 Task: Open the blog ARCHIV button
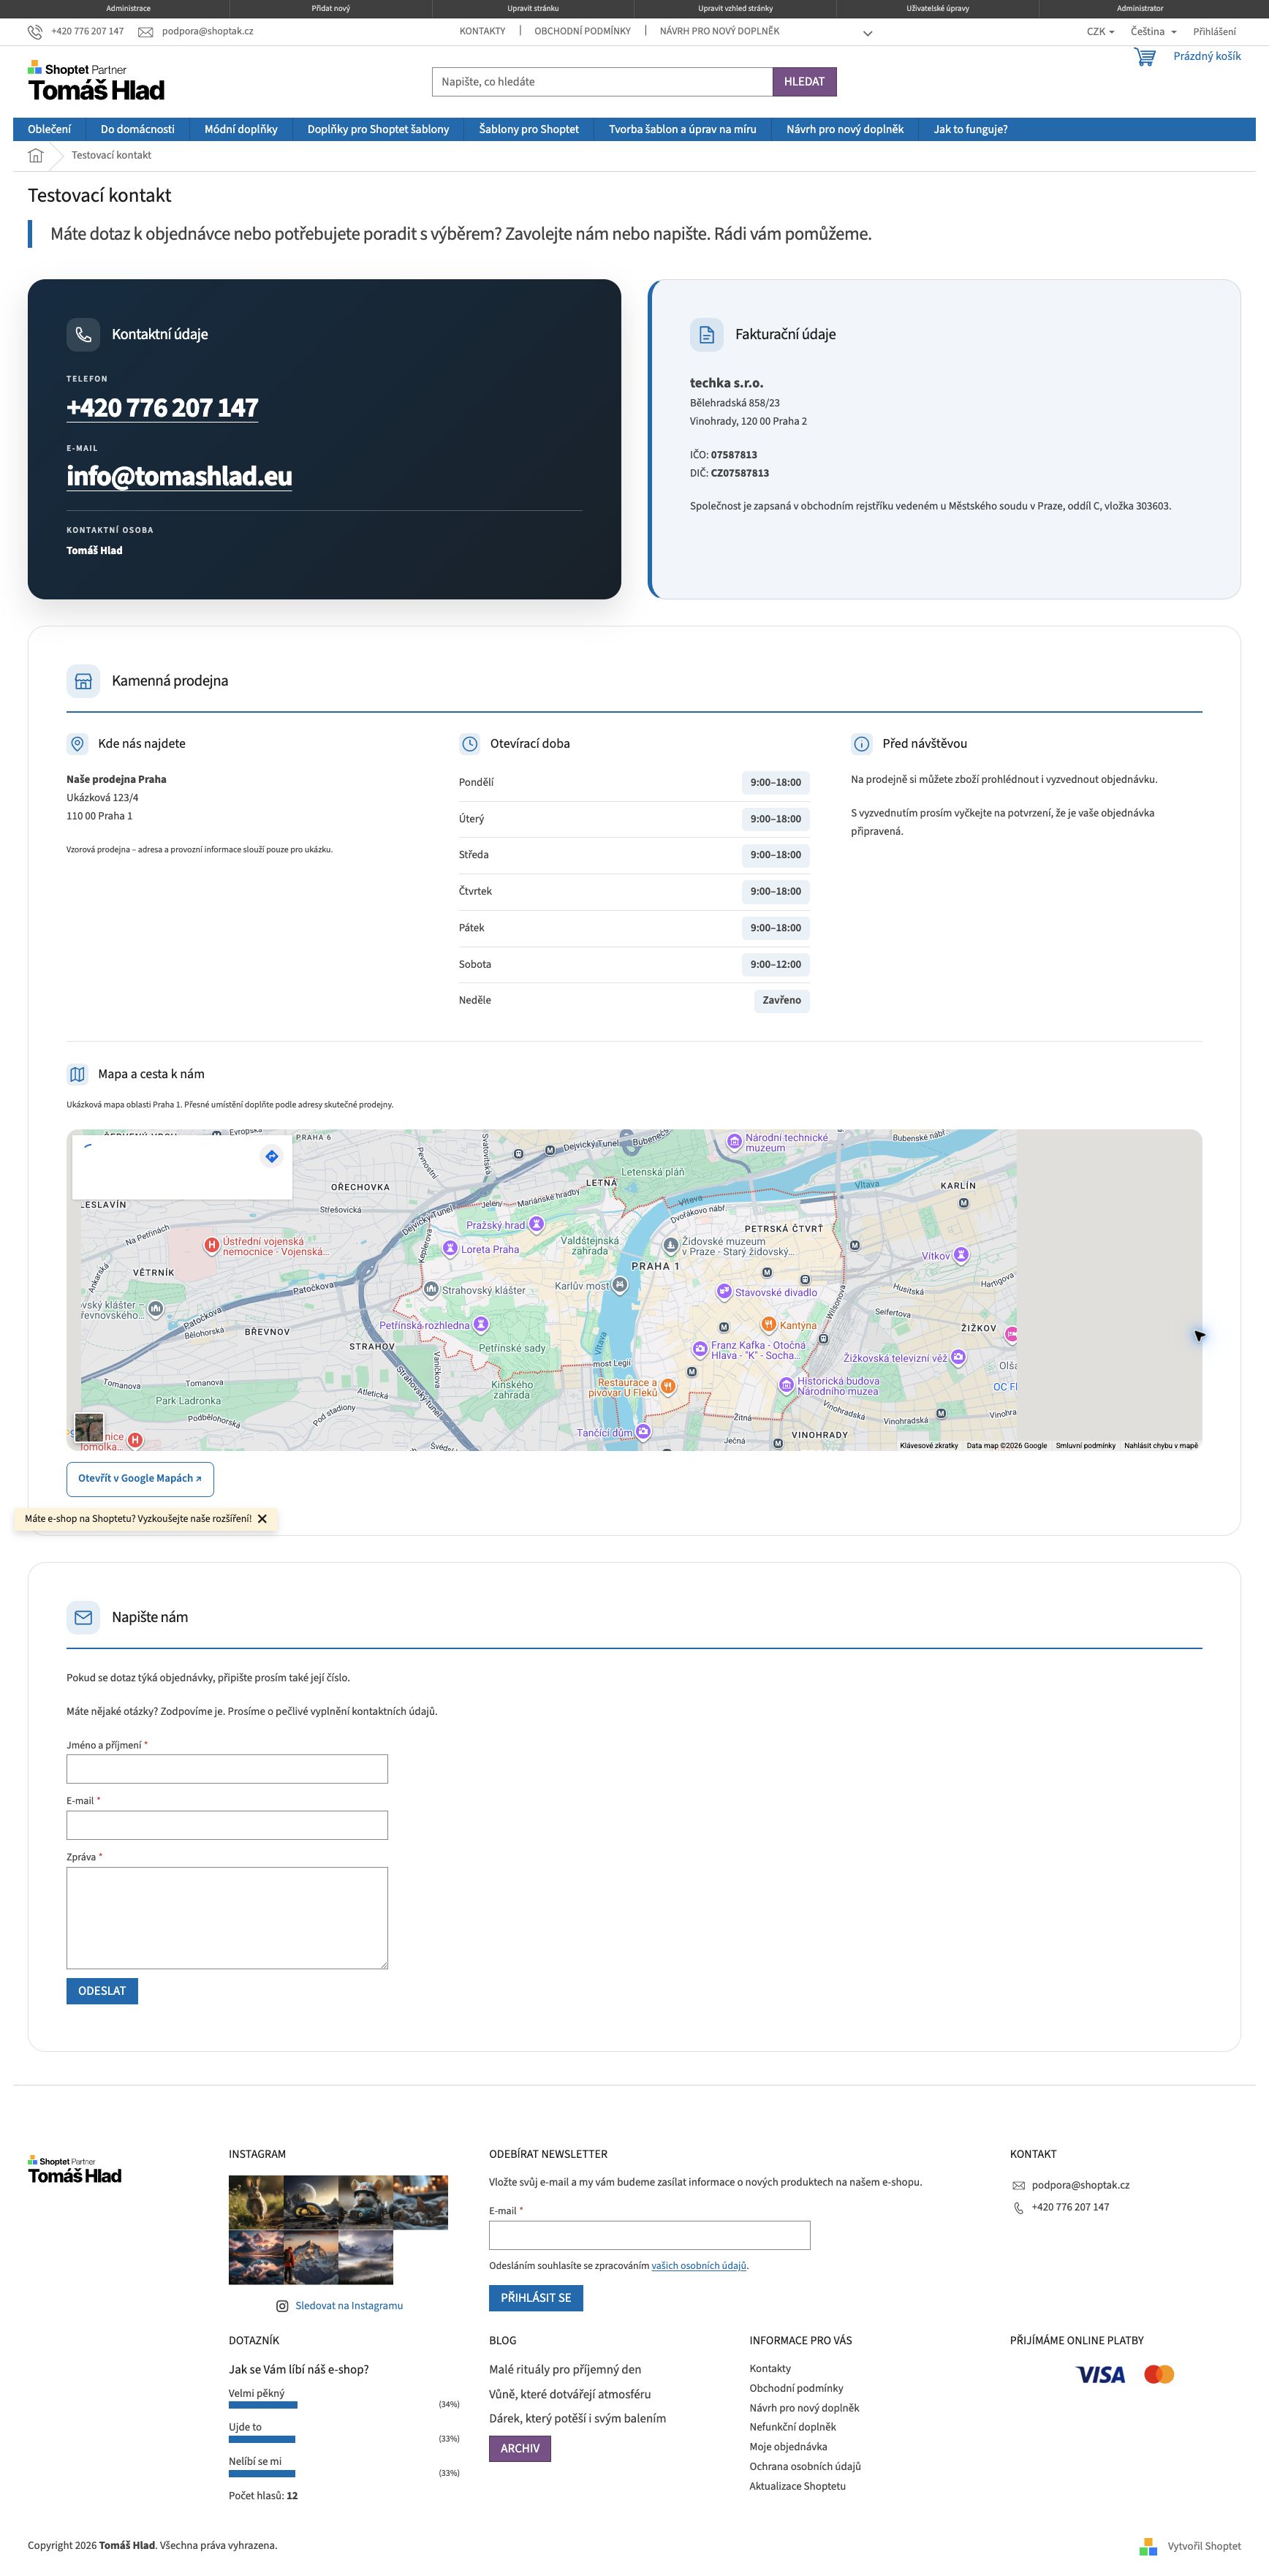click(x=520, y=2448)
